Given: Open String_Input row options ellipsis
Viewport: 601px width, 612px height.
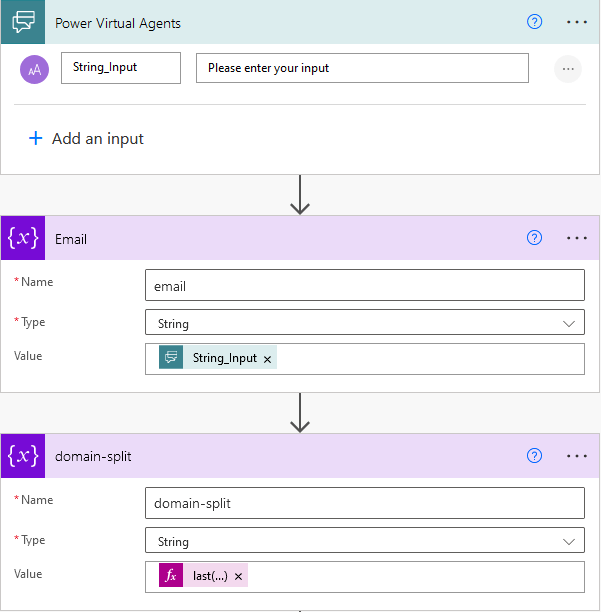Looking at the screenshot, I should pyautogui.click(x=568, y=69).
